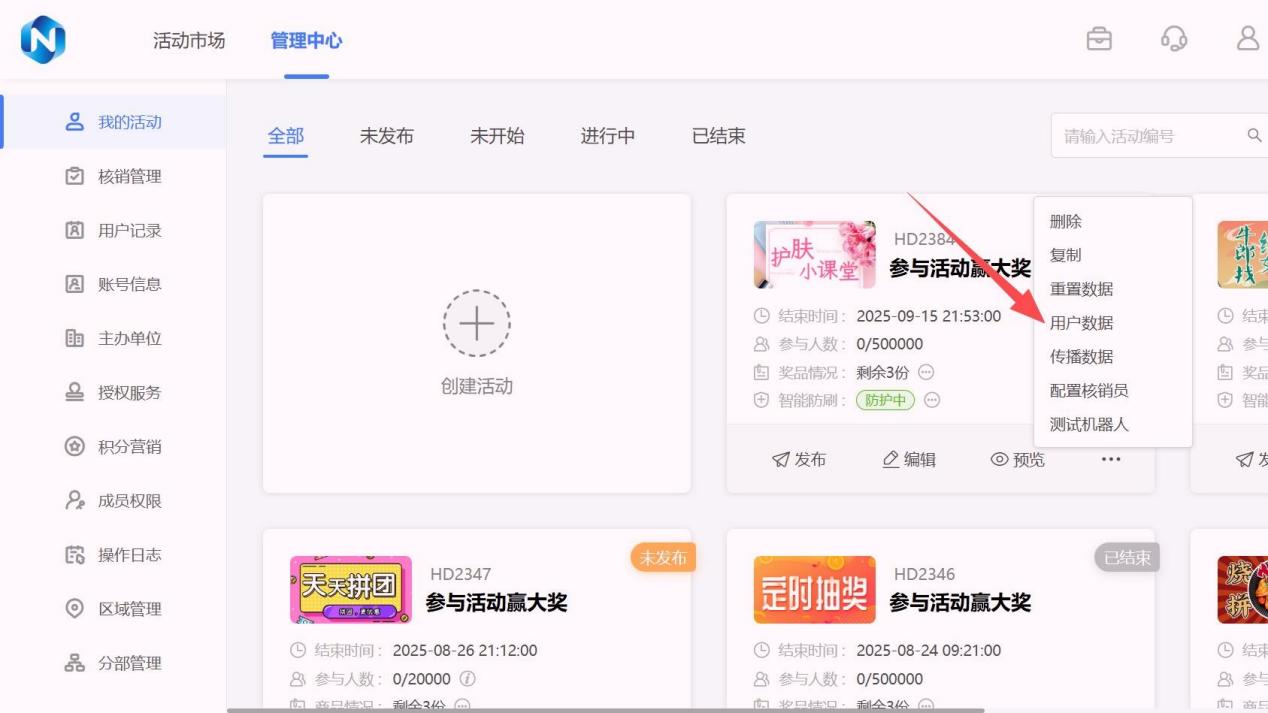
Task: Switch to 管理中心 tab
Action: click(x=306, y=41)
